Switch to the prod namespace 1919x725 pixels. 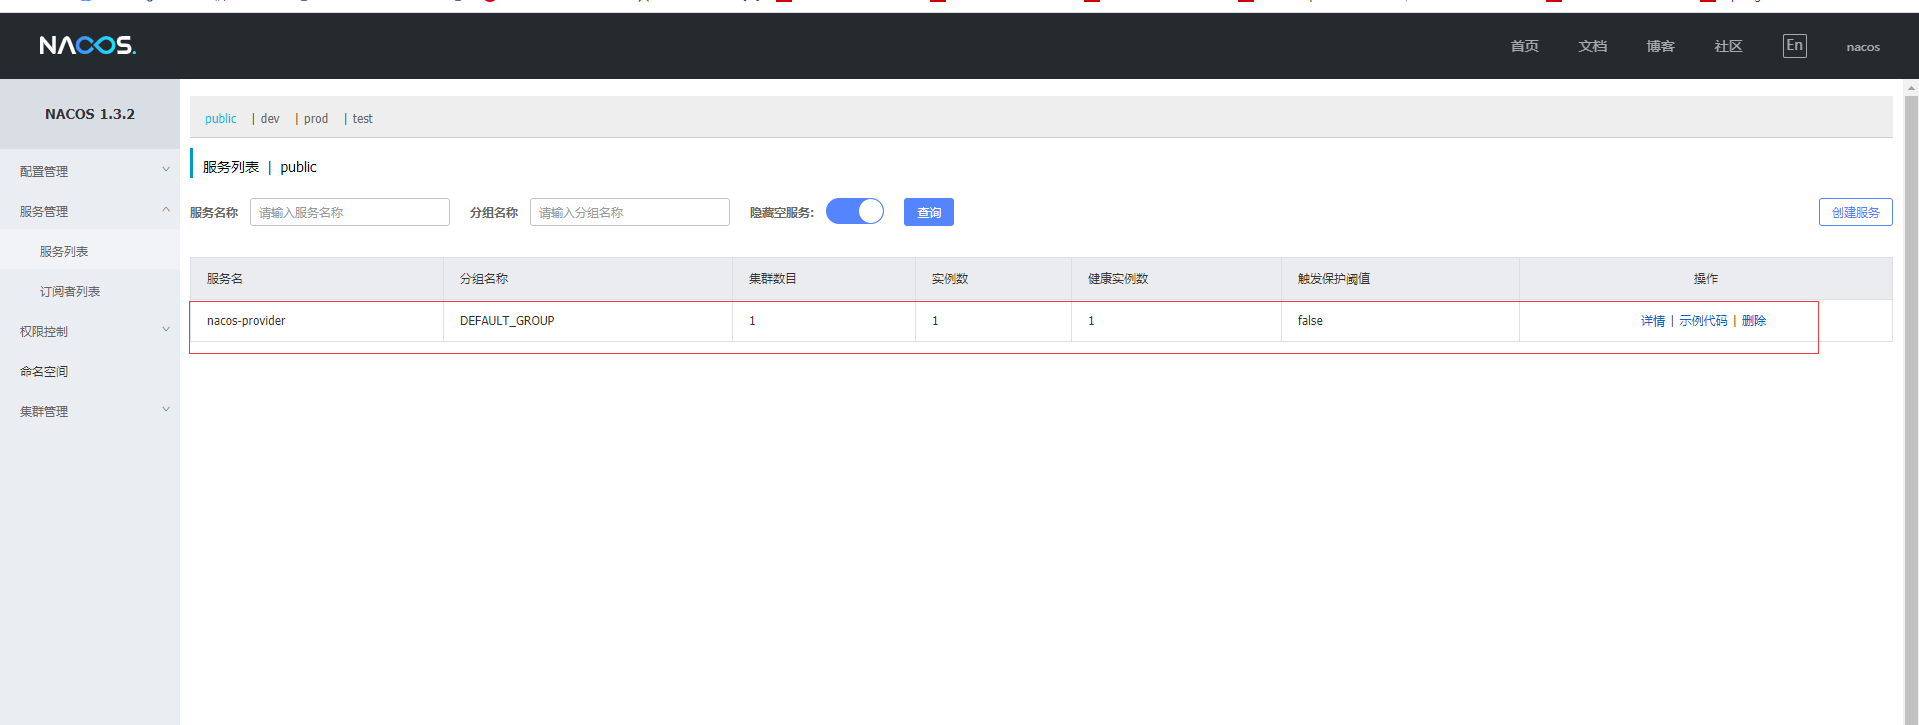(x=316, y=119)
